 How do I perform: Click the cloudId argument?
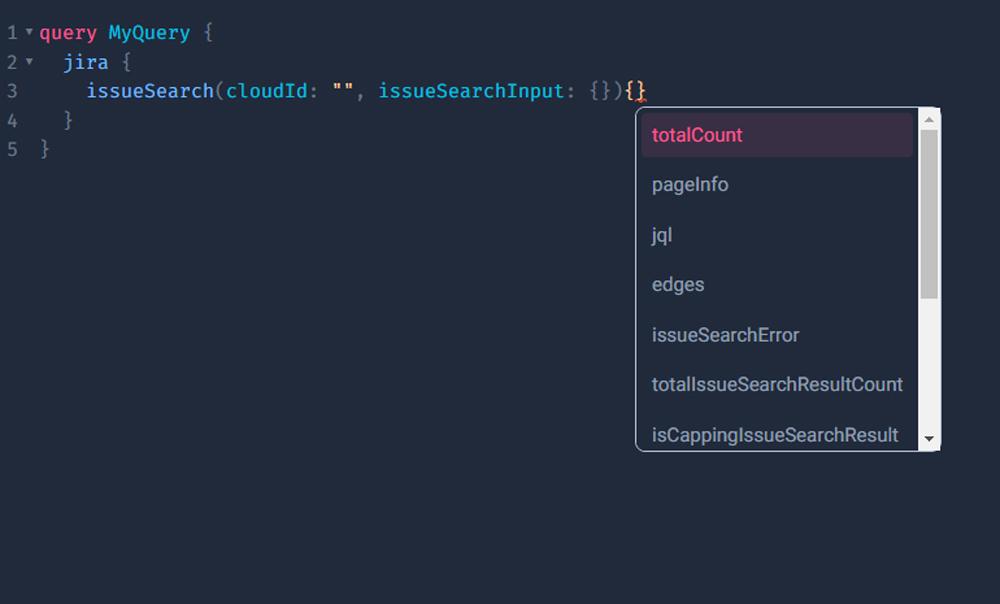click(x=267, y=91)
